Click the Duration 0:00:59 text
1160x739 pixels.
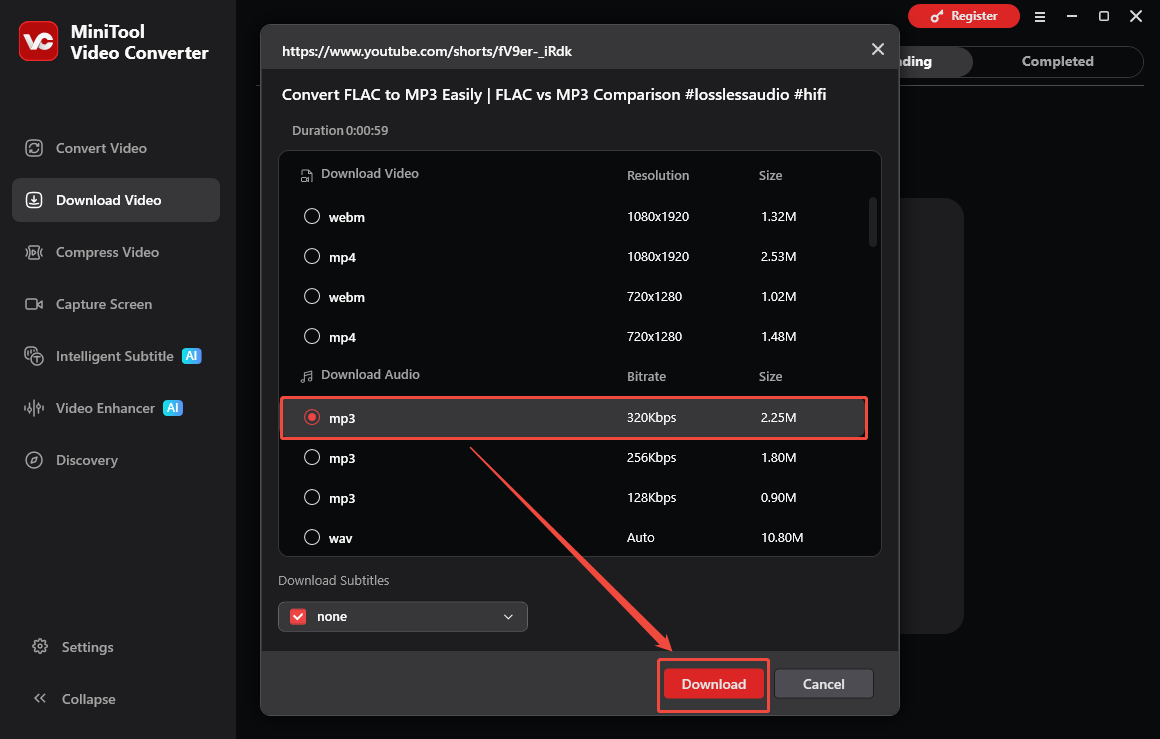pos(340,130)
